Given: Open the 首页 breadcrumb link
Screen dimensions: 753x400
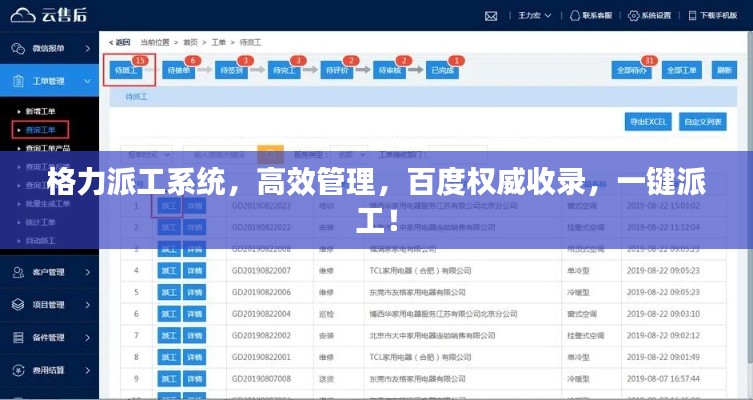Looking at the screenshot, I should tap(190, 42).
